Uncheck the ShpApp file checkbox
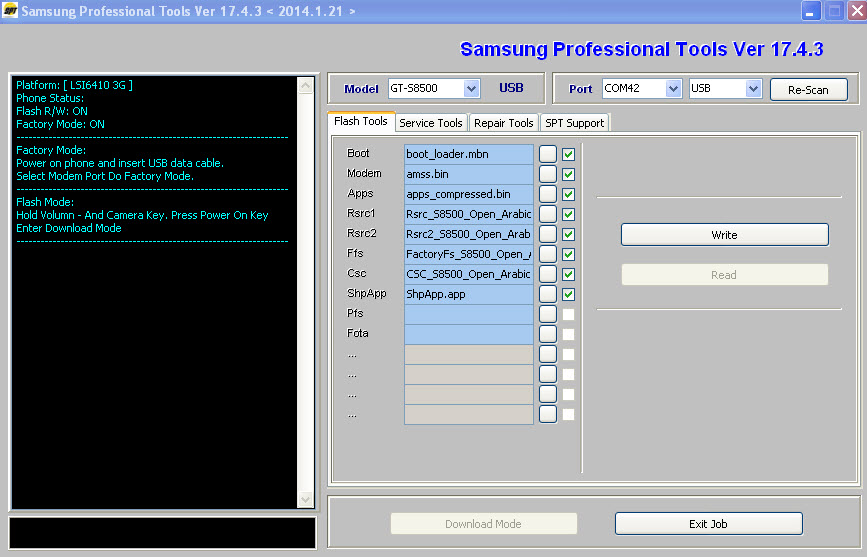Screen dimensions: 867x557 (568, 294)
